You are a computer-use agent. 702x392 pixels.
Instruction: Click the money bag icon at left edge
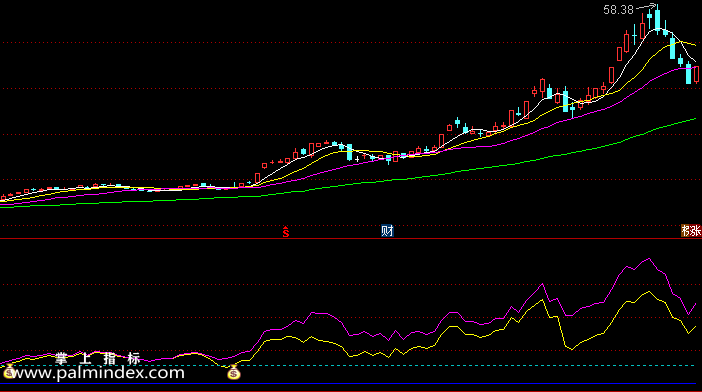pyautogui.click(x=9, y=372)
